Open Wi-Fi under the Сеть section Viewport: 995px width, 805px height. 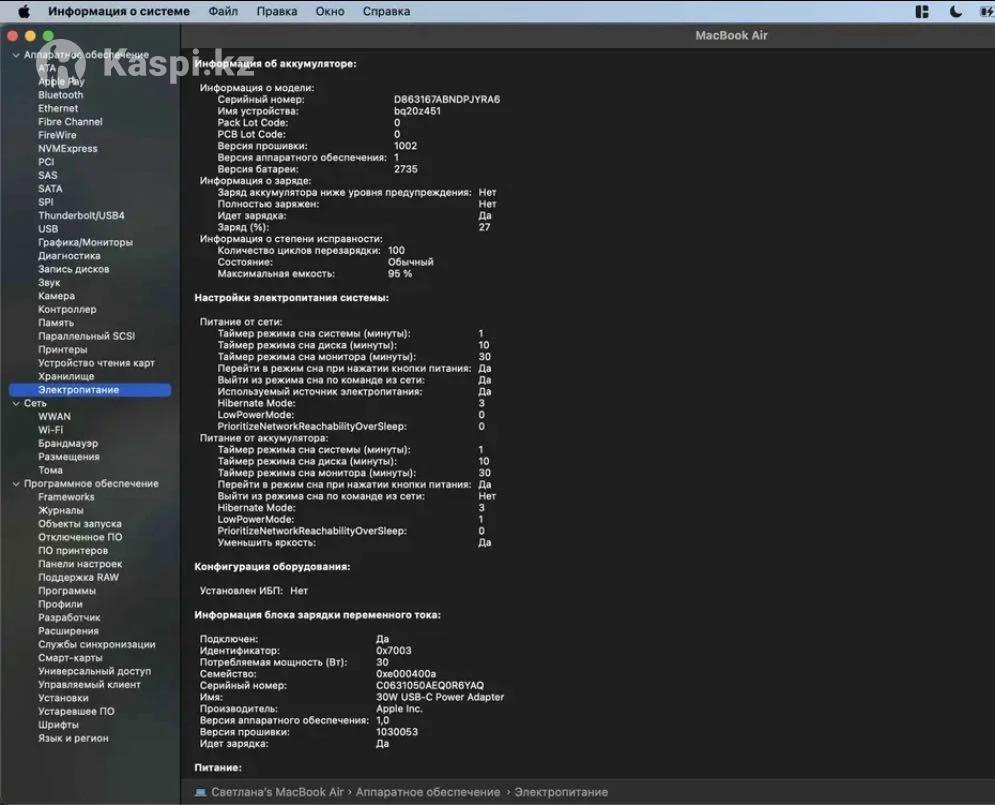pyautogui.click(x=50, y=430)
